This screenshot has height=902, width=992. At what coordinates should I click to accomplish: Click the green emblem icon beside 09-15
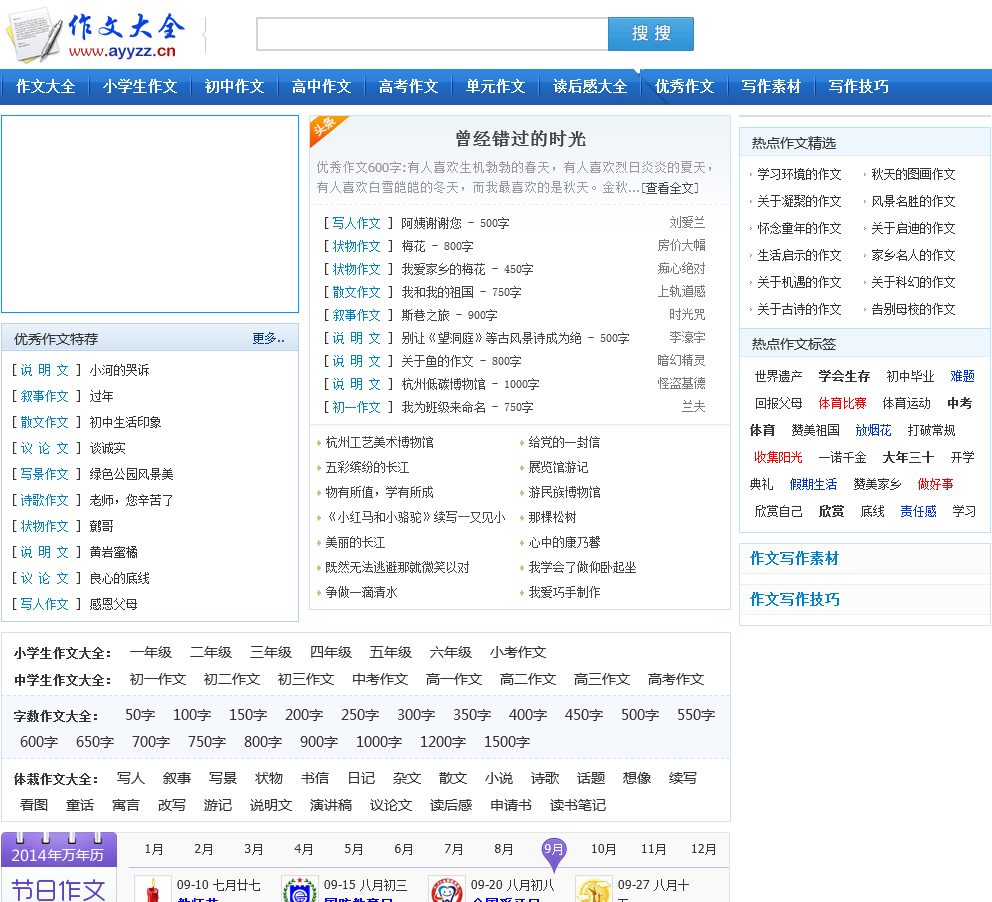pyautogui.click(x=300, y=889)
